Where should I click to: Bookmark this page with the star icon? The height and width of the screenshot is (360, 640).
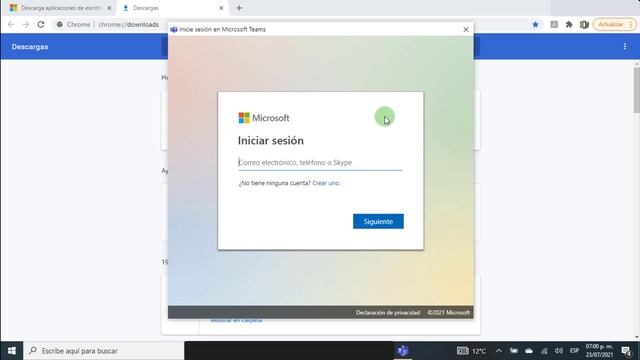click(535, 24)
